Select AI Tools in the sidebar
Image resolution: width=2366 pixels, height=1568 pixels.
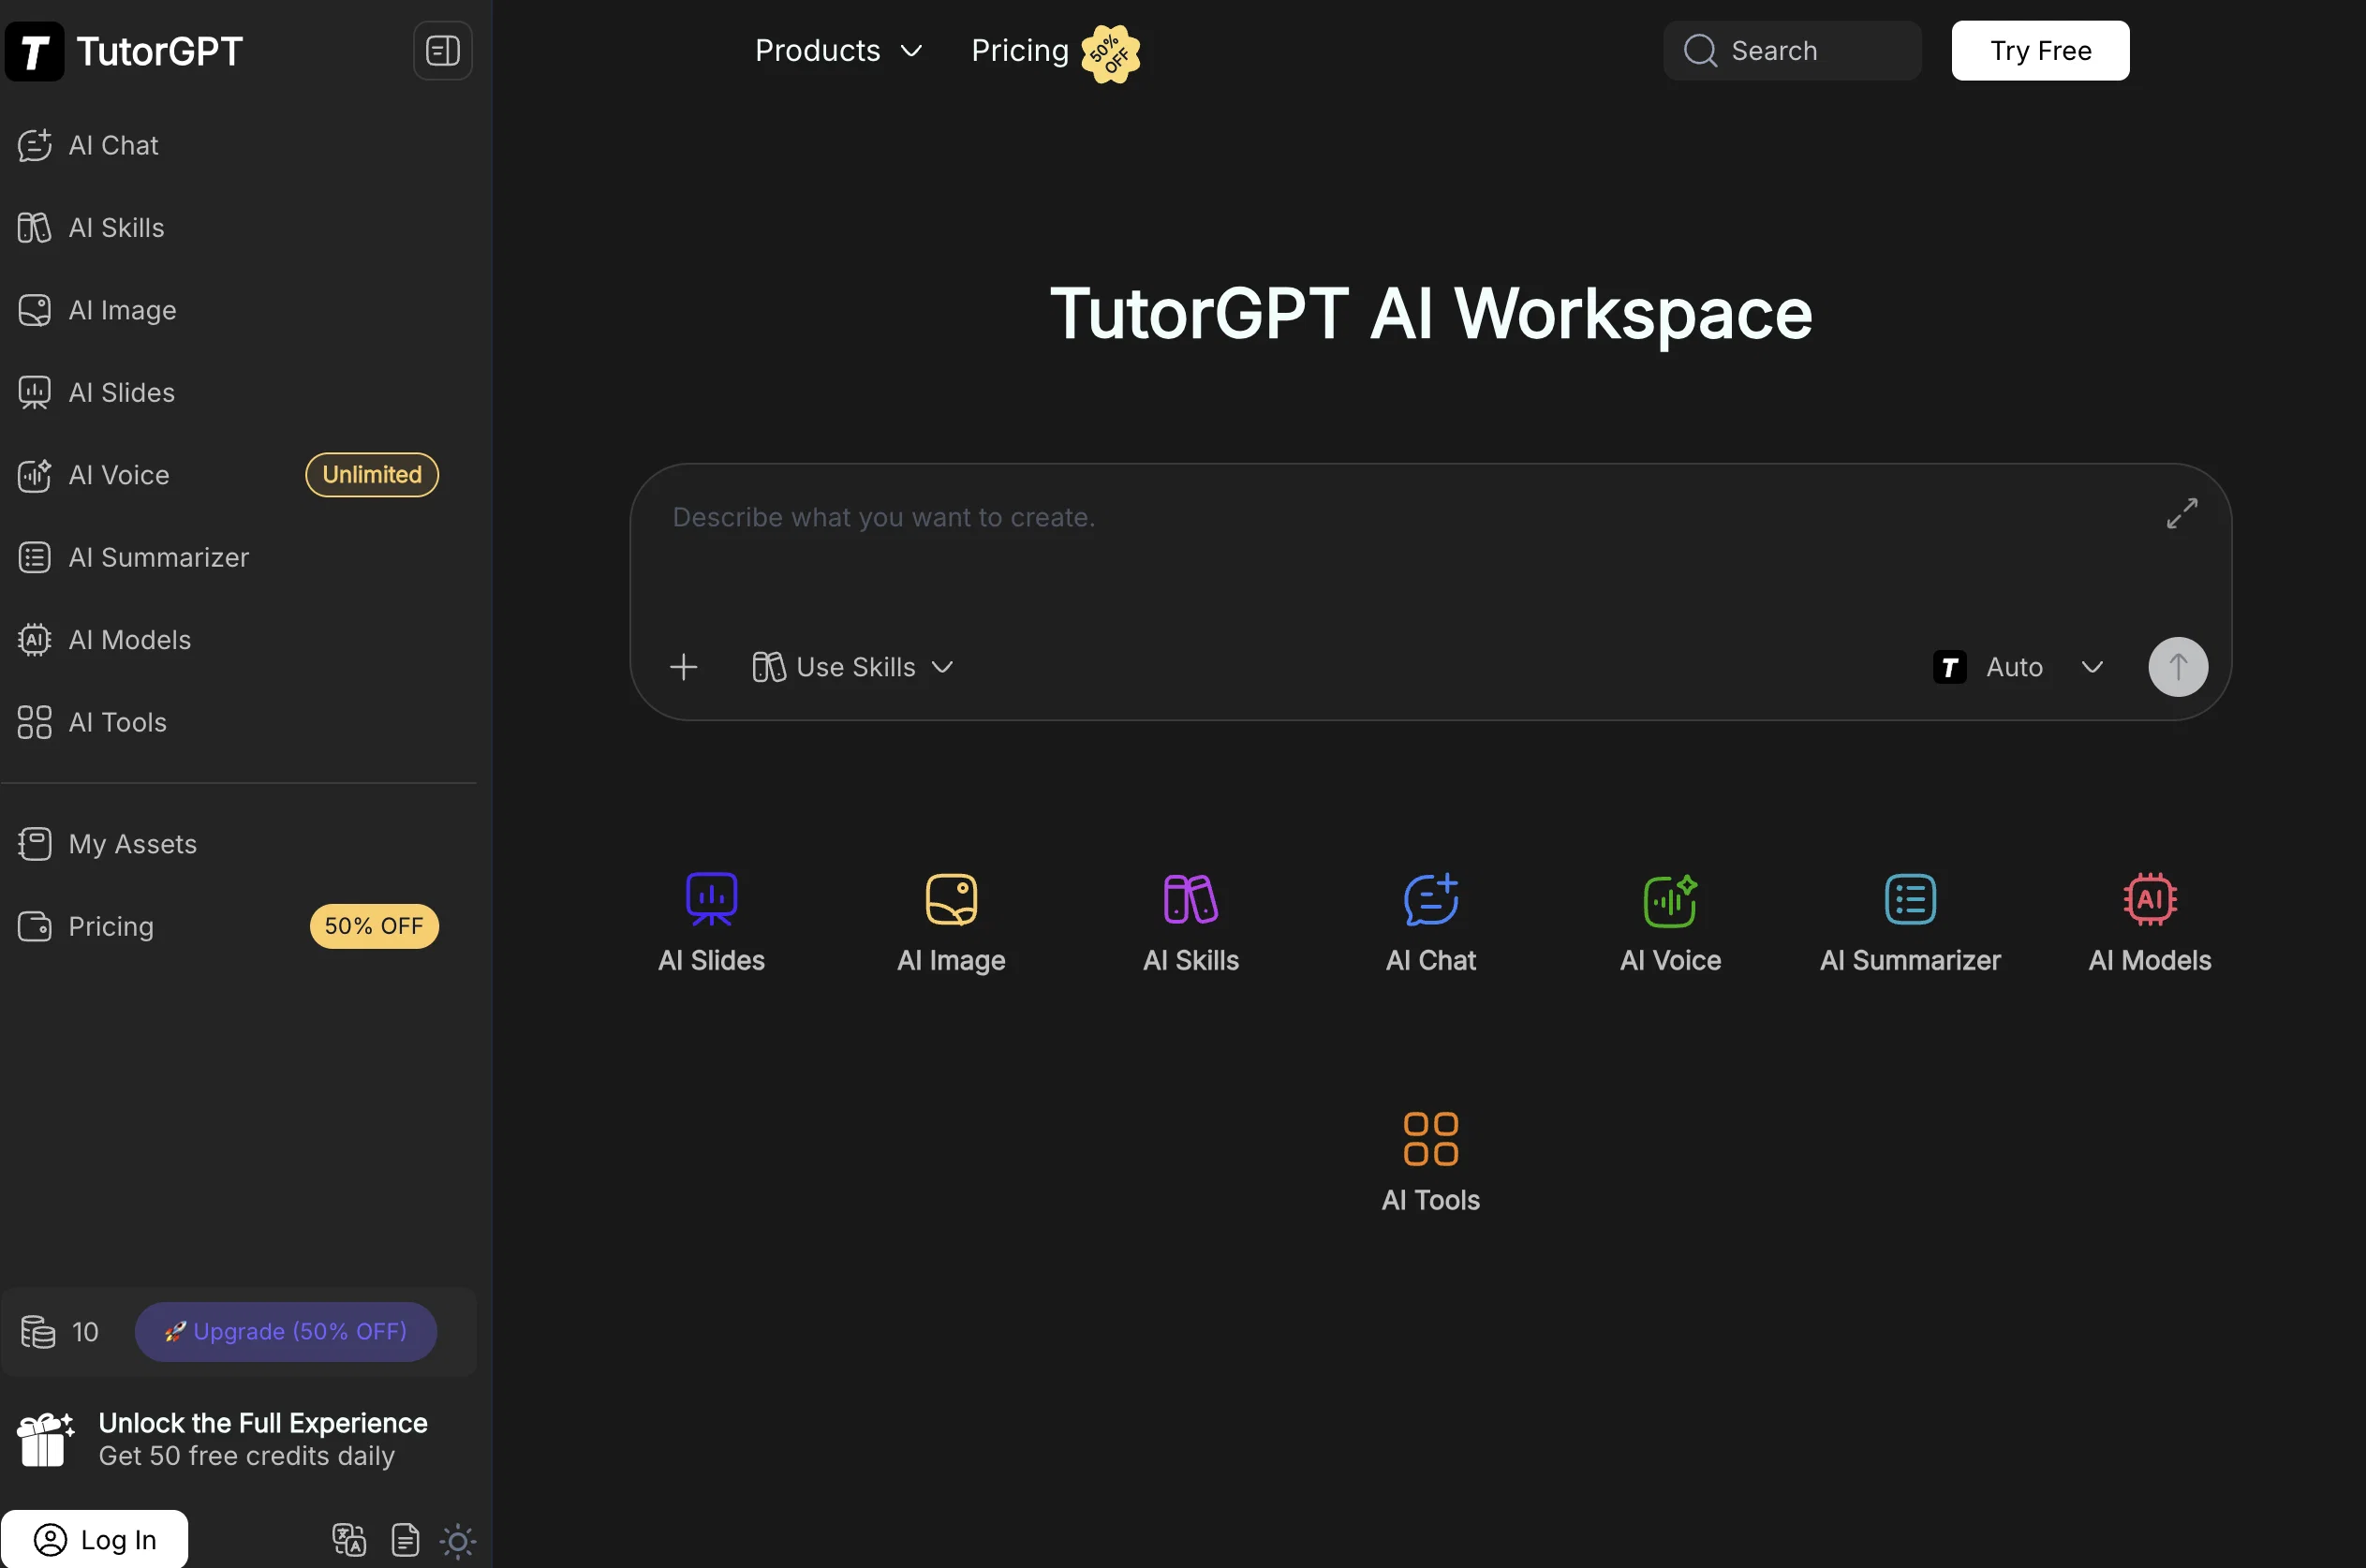(x=238, y=722)
